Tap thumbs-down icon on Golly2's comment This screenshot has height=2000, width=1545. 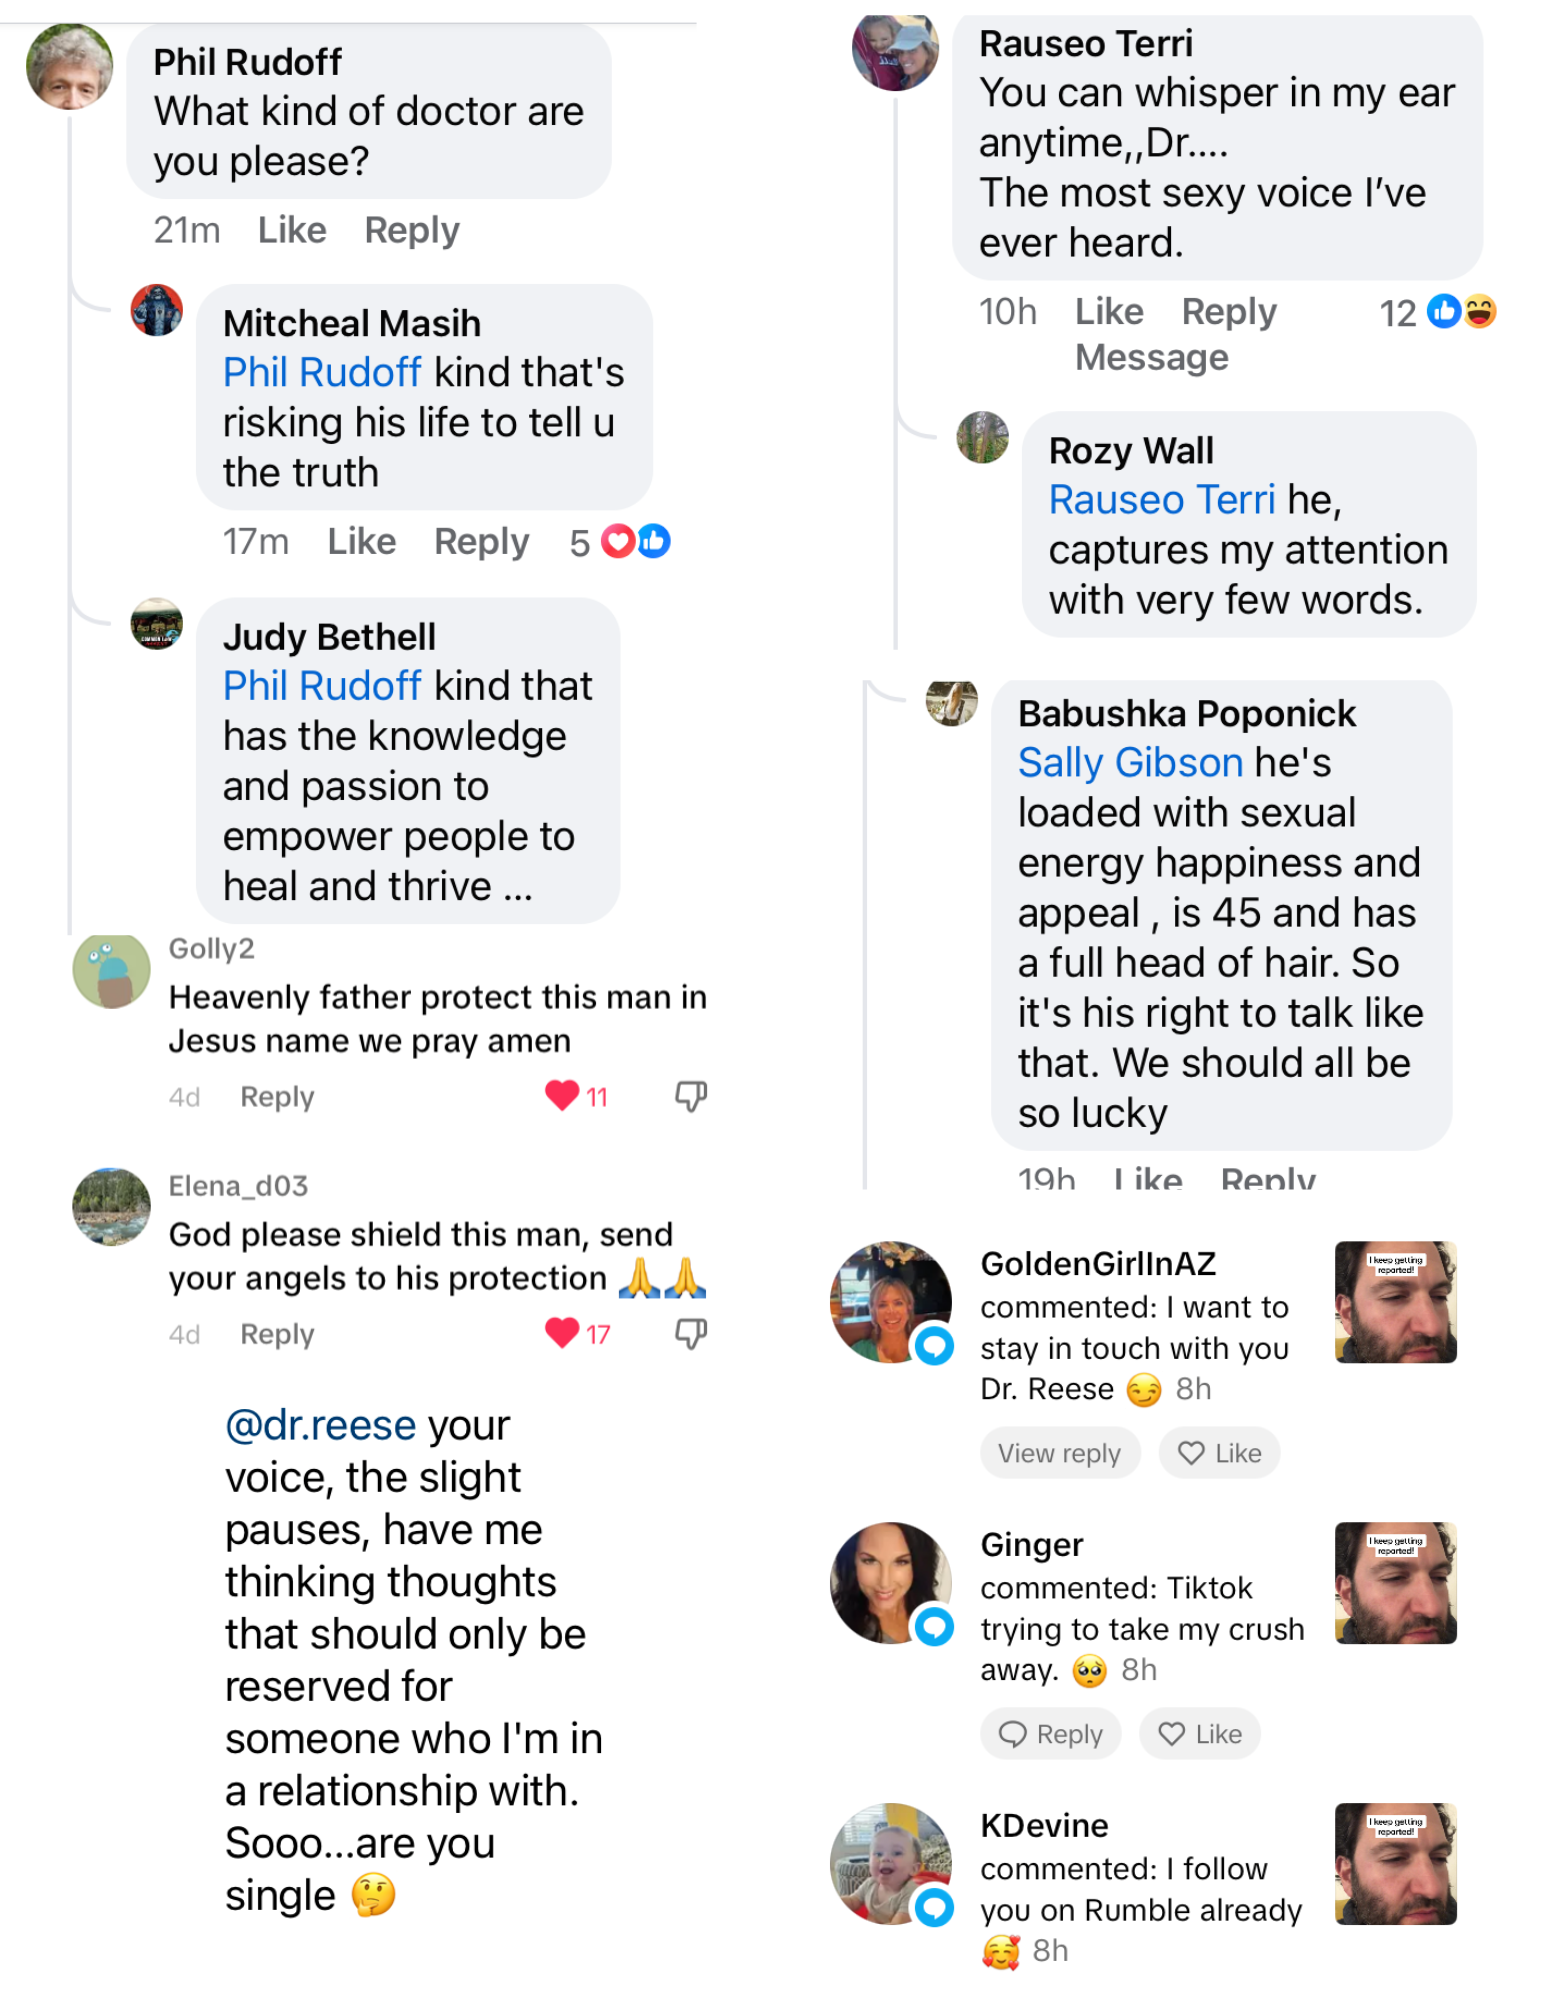click(x=690, y=1096)
